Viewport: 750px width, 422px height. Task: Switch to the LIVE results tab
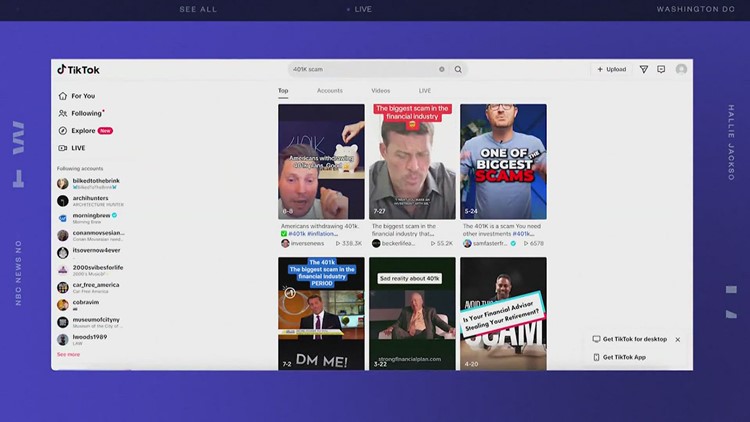425,90
